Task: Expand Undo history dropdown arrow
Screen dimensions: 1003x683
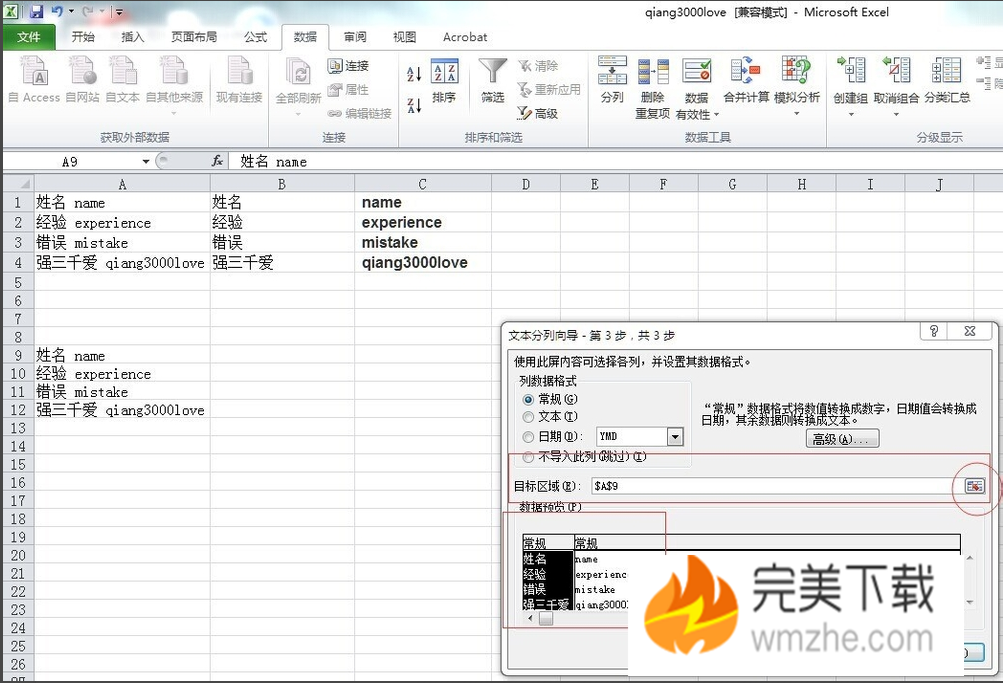Action: [71, 11]
